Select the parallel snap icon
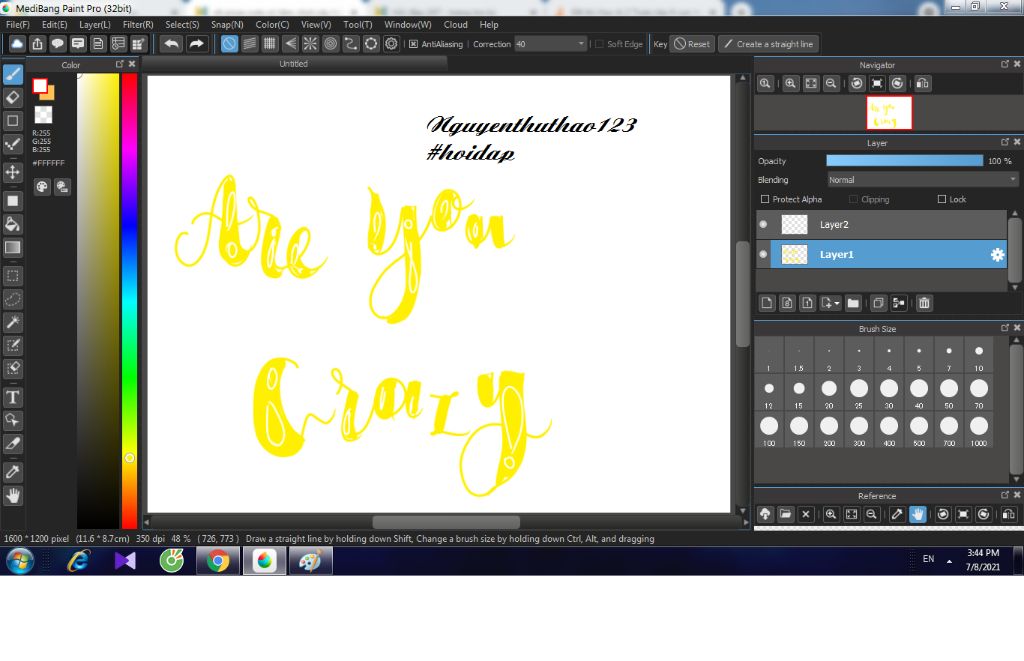The width and height of the screenshot is (1024, 661). [x=249, y=44]
